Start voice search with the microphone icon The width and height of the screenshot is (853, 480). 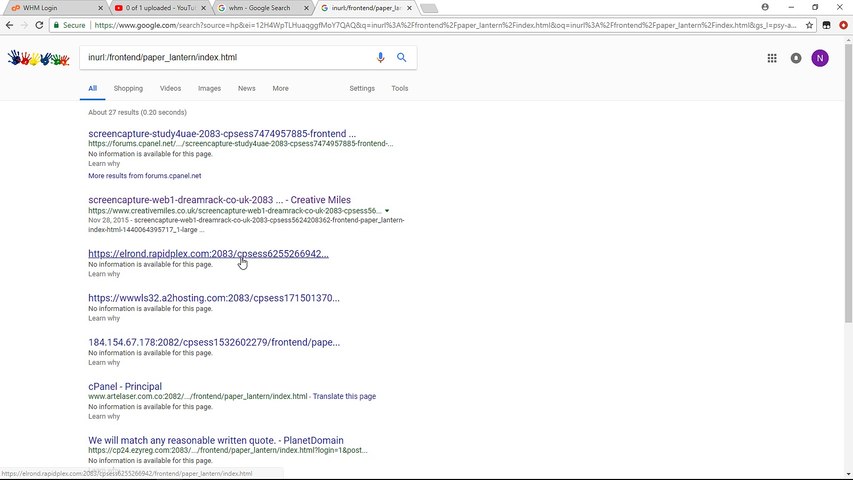[380, 57]
